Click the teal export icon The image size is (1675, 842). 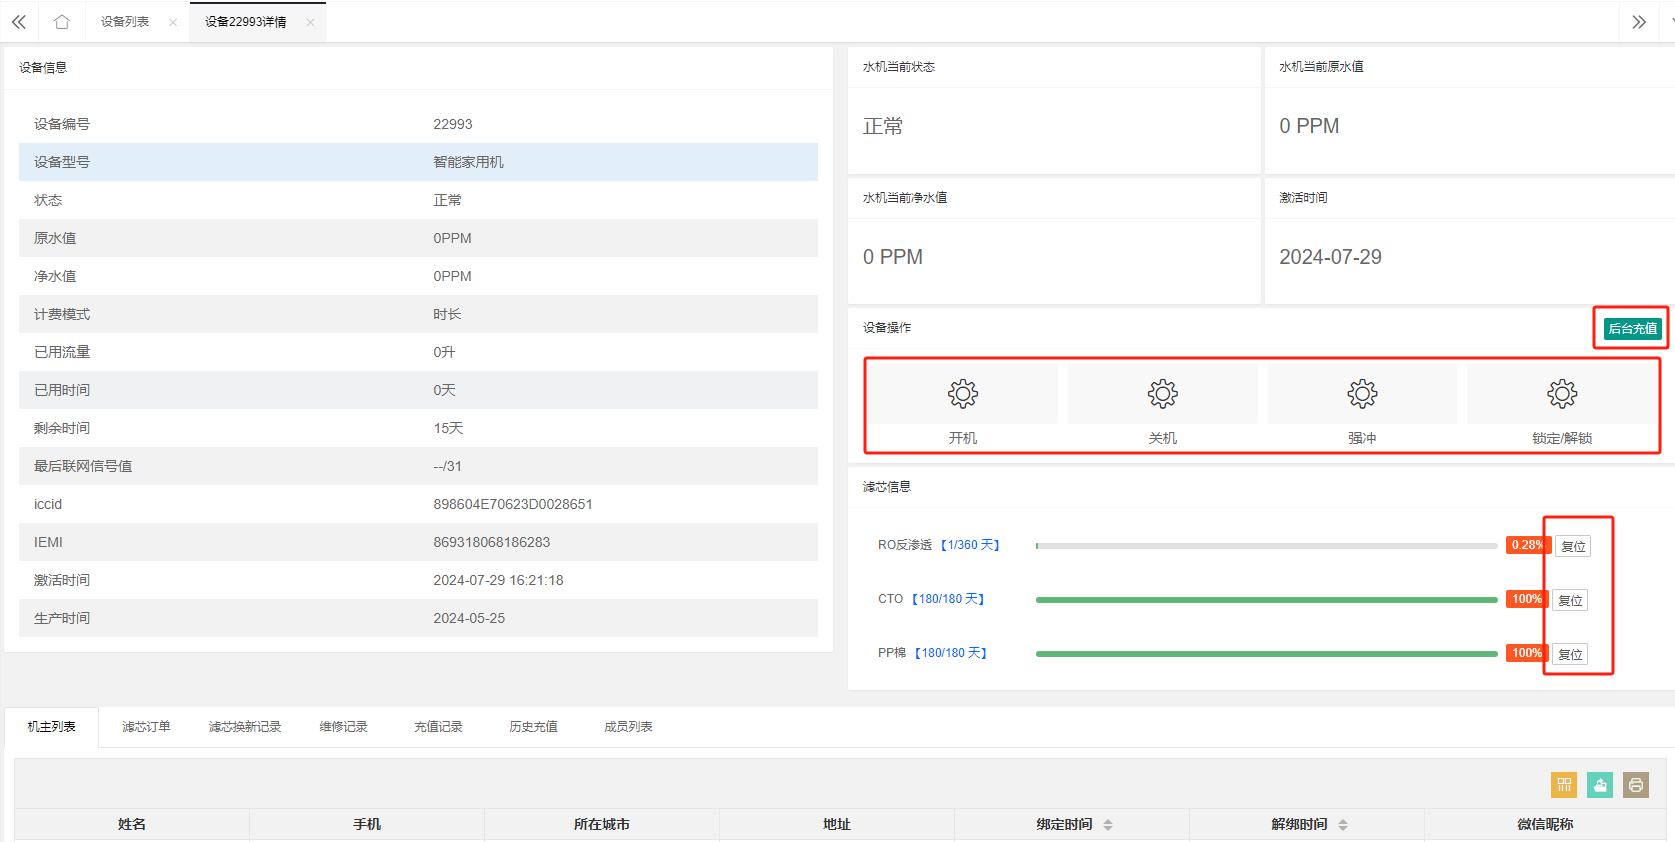point(1600,785)
